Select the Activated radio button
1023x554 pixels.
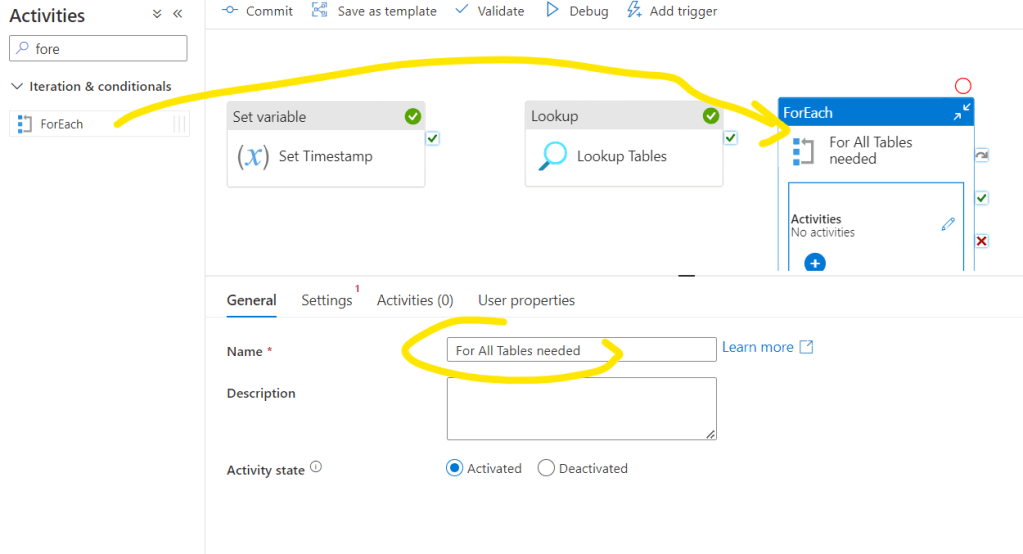point(455,468)
